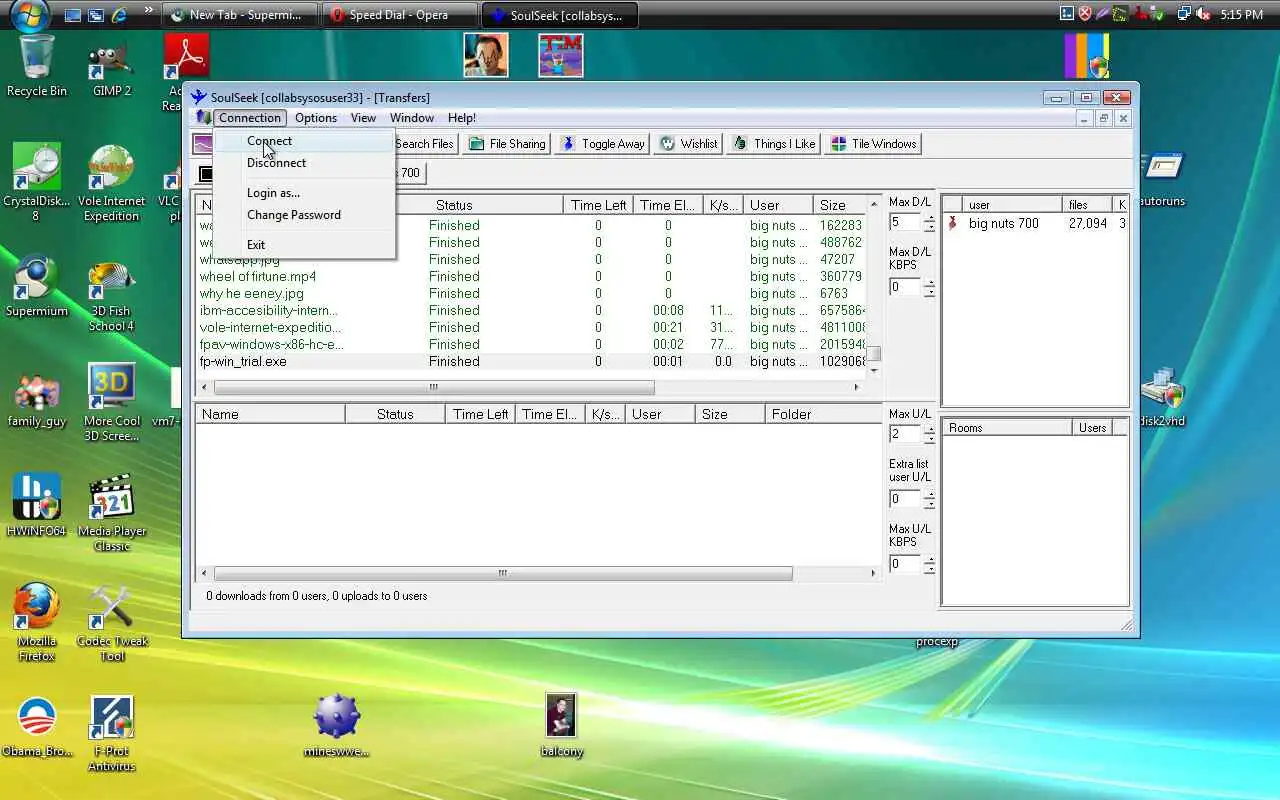Open Vole Internet Expedition desktop icon
The height and width of the screenshot is (800, 1280).
pyautogui.click(x=112, y=182)
